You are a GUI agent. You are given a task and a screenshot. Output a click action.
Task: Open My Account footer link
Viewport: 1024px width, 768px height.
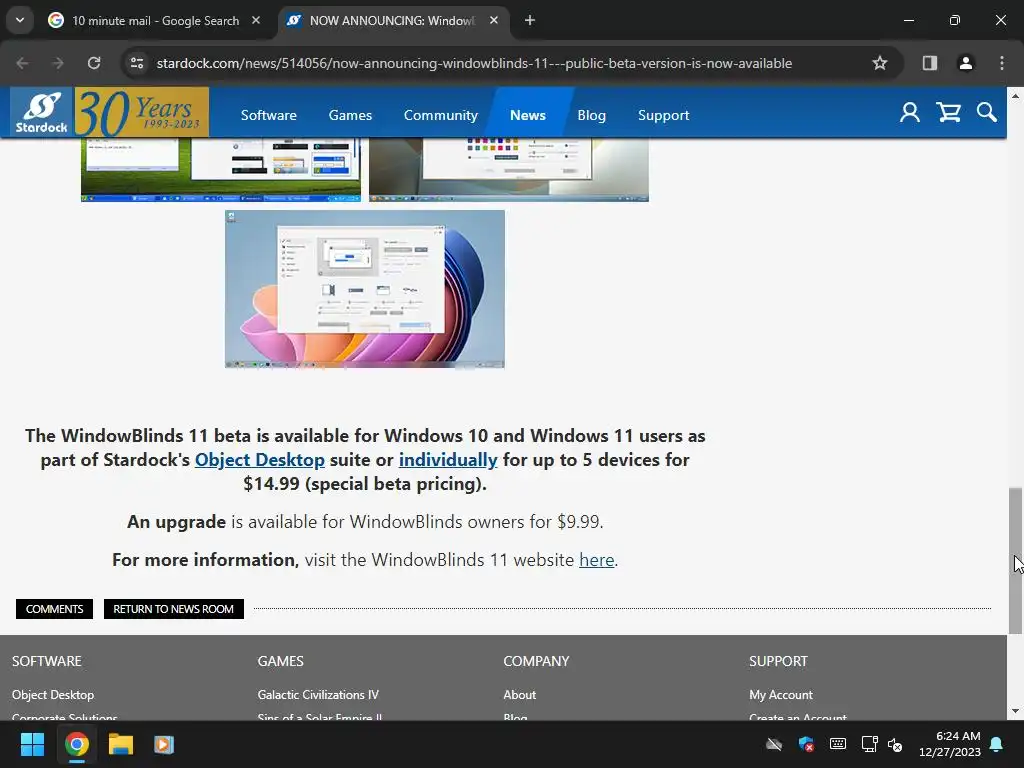[780, 695]
